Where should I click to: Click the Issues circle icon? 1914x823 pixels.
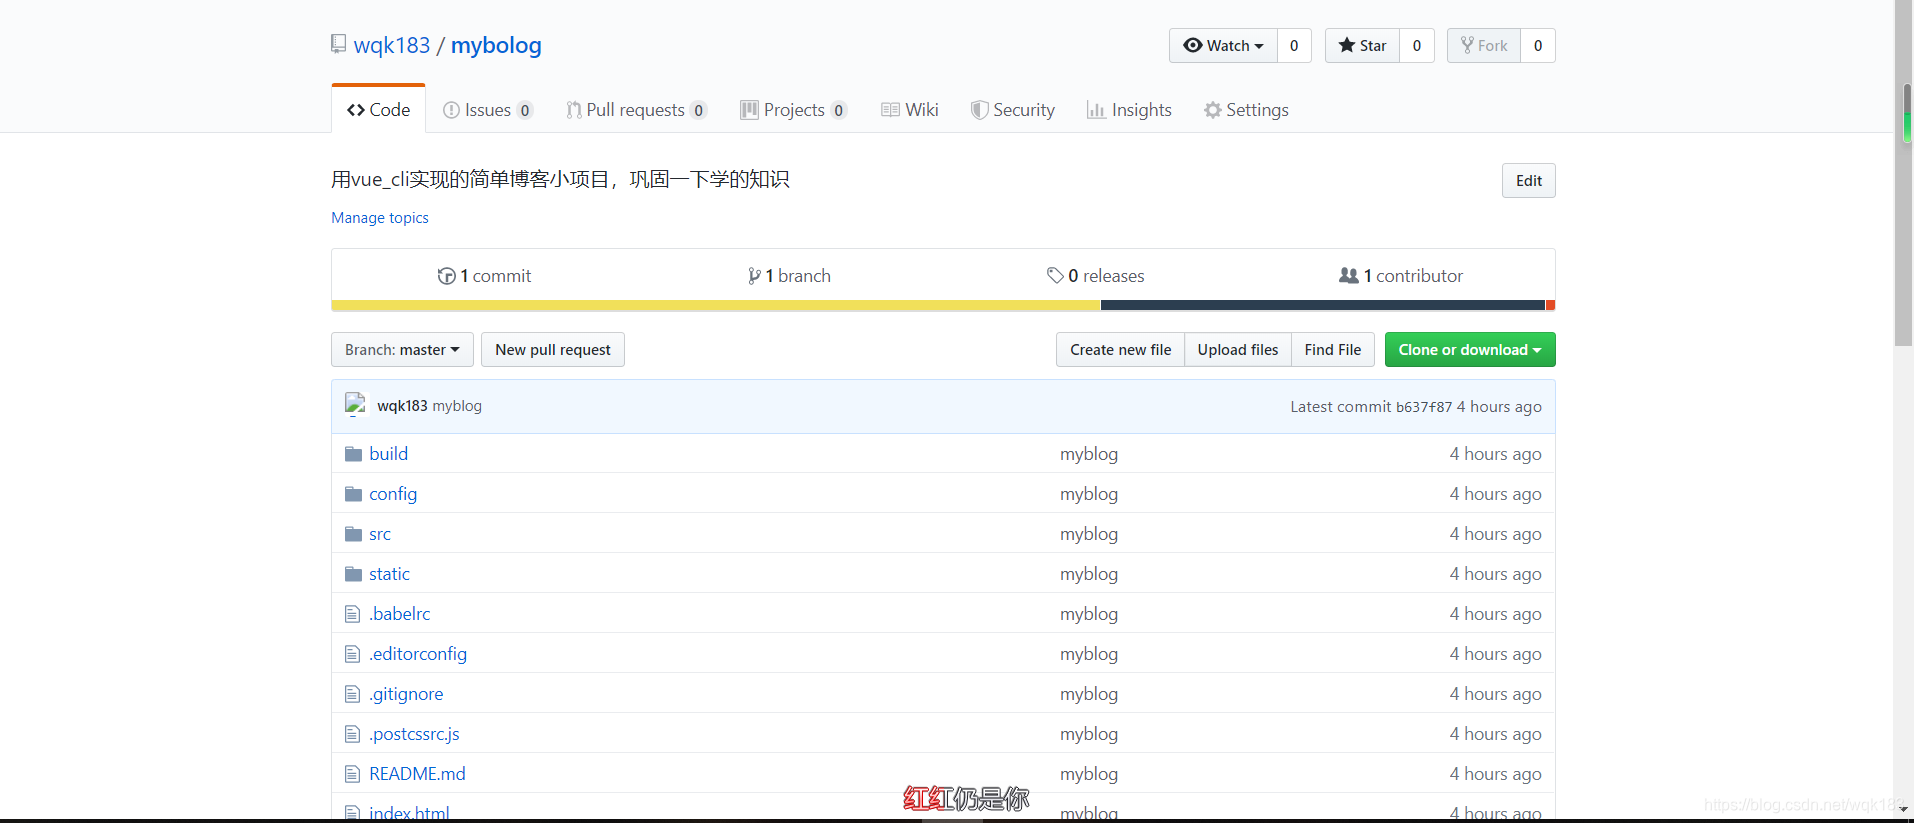(451, 110)
